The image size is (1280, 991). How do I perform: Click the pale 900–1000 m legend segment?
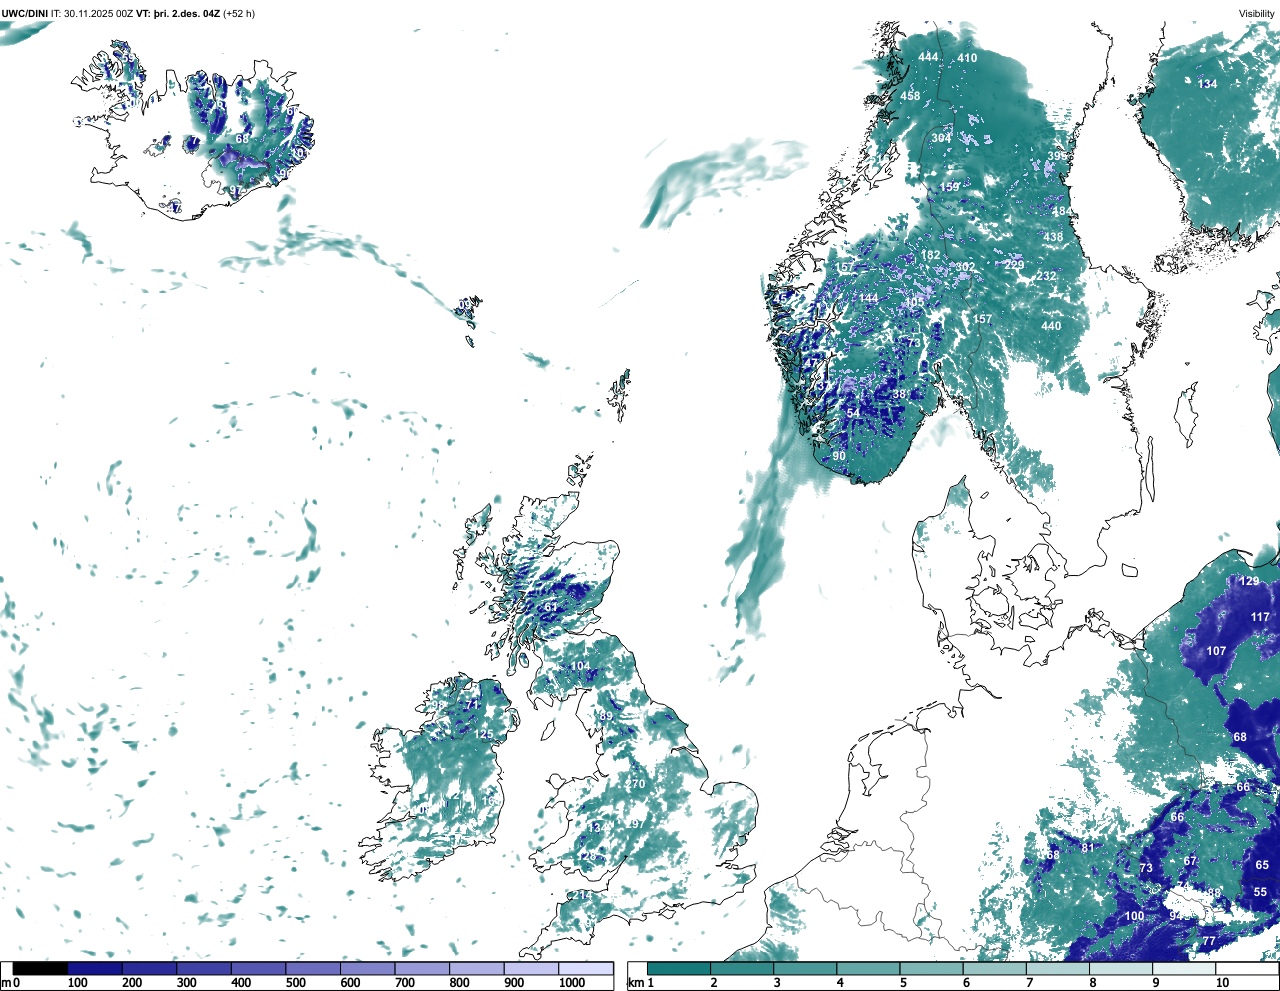531,969
